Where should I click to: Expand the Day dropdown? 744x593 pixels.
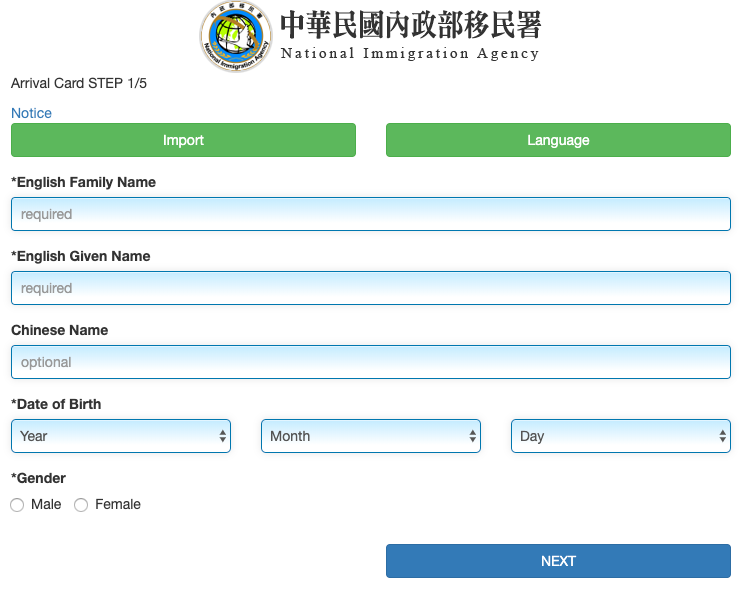click(620, 436)
